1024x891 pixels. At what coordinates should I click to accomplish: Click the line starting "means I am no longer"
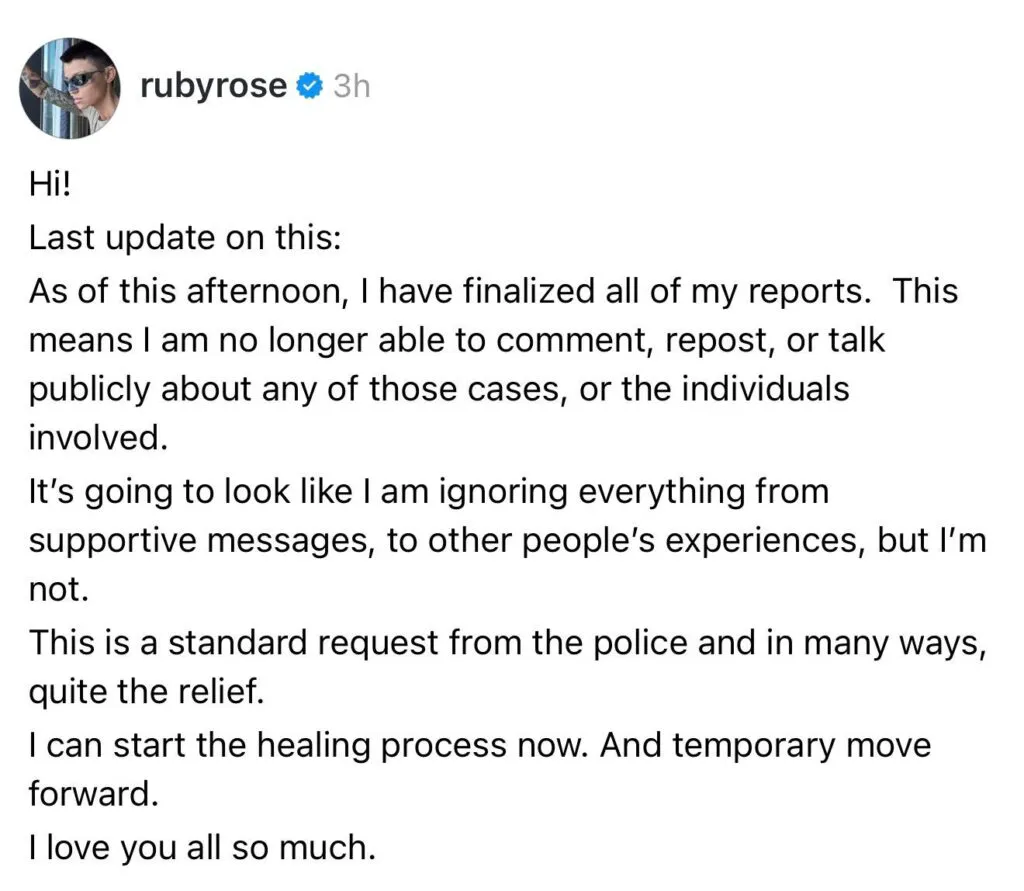(x=457, y=340)
